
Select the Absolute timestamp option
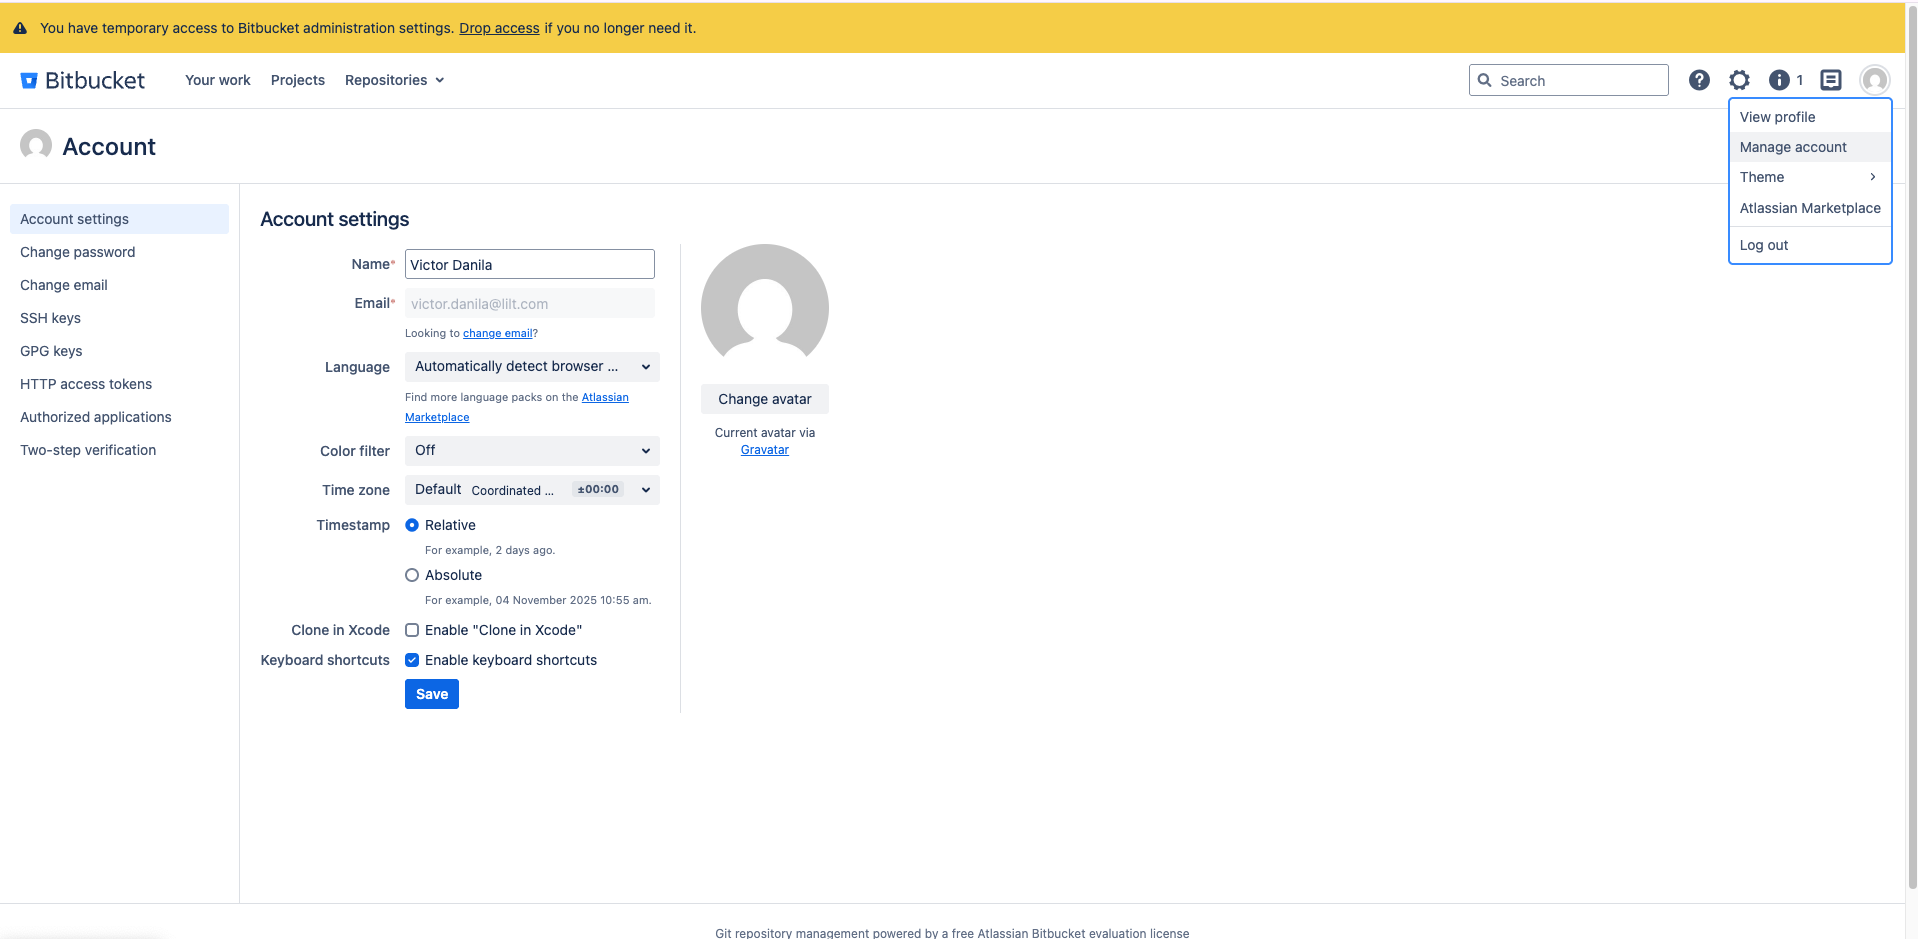[412, 575]
